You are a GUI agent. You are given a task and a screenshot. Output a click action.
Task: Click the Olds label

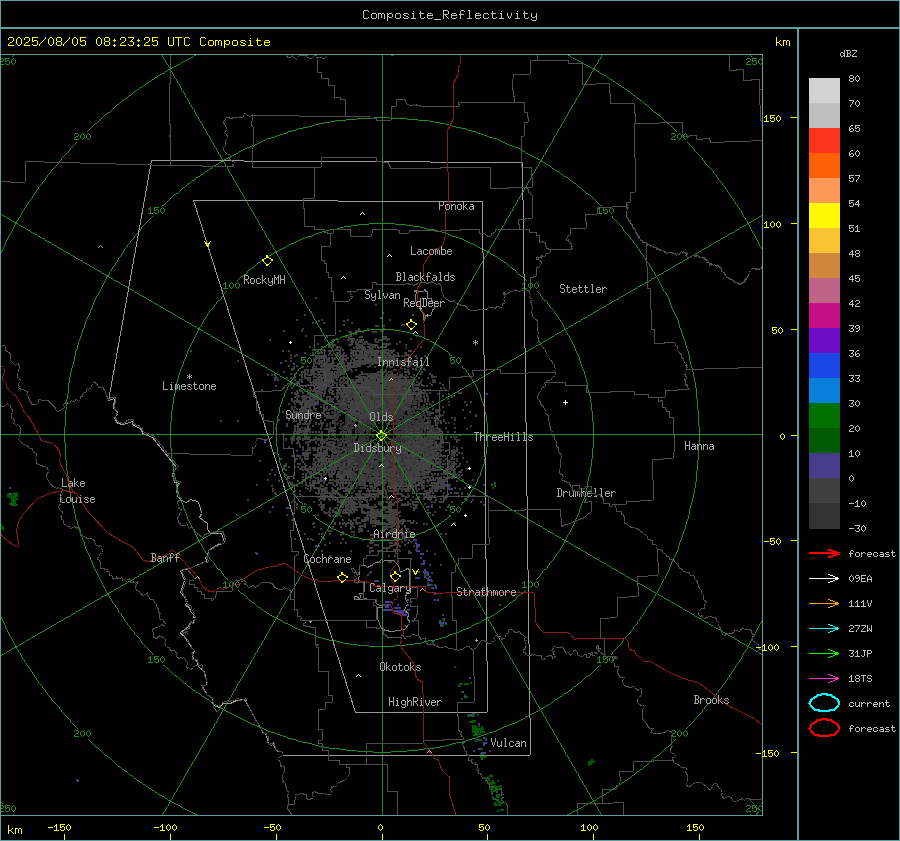click(381, 417)
